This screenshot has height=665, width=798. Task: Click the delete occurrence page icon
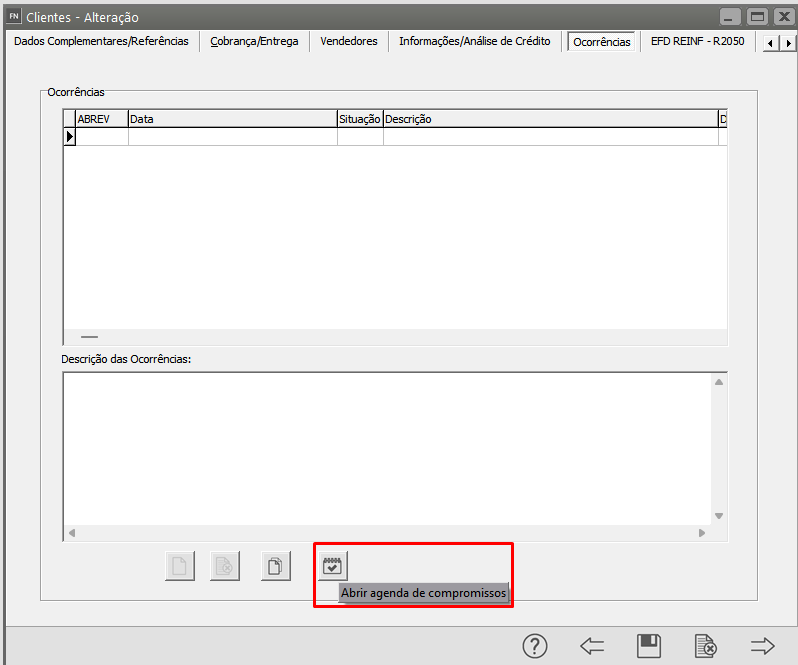click(x=225, y=566)
